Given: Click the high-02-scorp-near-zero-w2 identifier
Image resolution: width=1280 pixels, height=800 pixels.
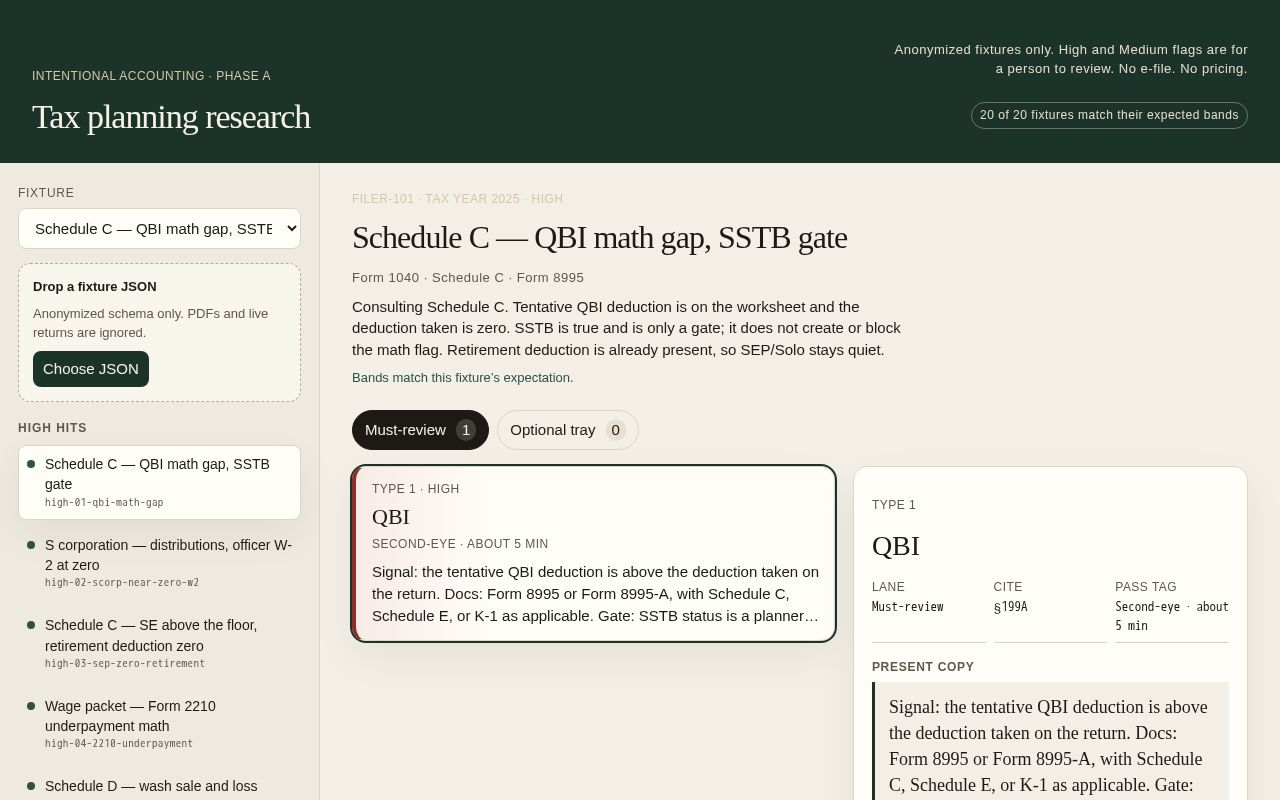Looking at the screenshot, I should pyautogui.click(x=122, y=583).
